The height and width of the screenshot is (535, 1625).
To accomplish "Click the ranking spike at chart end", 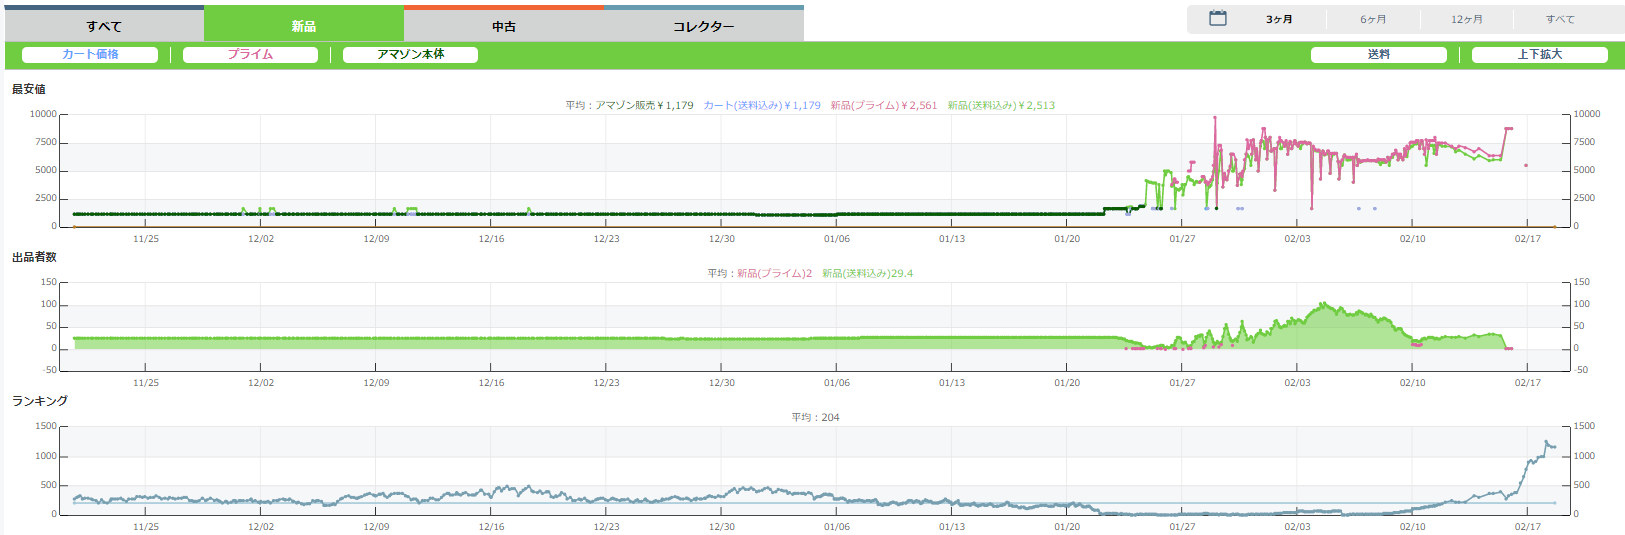I will point(1547,443).
